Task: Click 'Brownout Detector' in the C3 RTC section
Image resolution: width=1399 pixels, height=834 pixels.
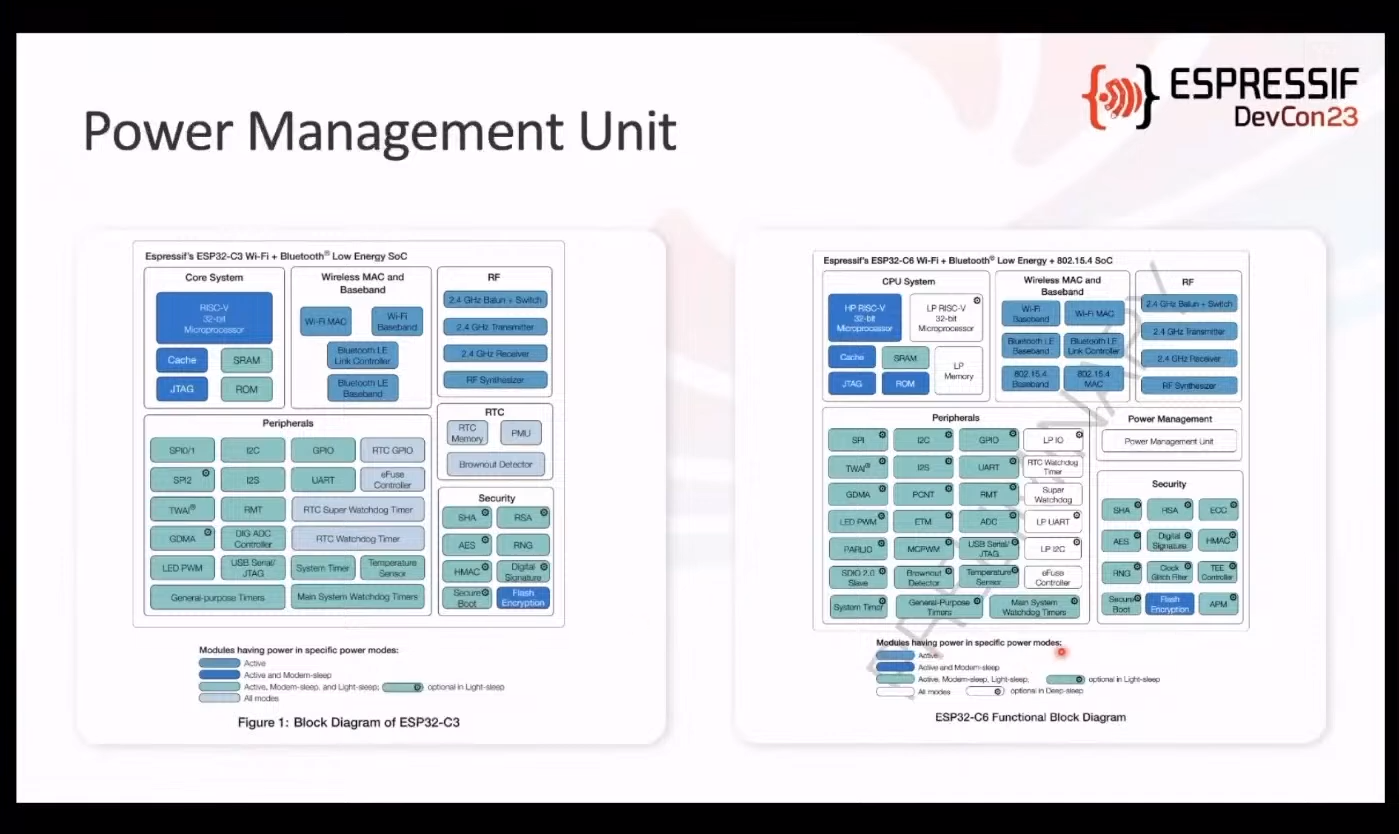Action: click(x=496, y=464)
